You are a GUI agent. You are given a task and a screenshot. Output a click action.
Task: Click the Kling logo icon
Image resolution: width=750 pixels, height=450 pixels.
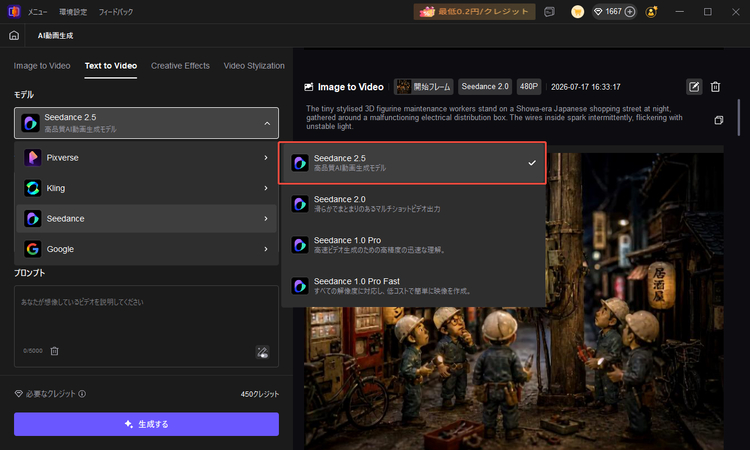coord(33,188)
